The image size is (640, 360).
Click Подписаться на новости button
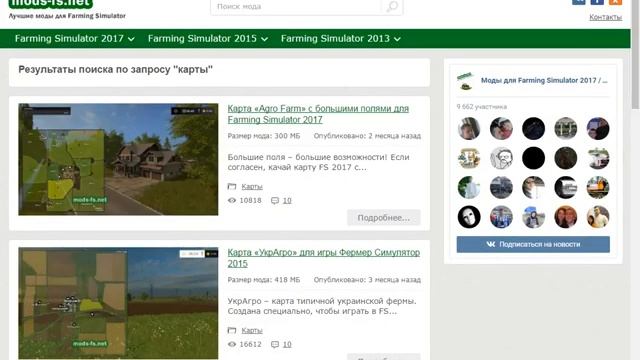coord(533,244)
